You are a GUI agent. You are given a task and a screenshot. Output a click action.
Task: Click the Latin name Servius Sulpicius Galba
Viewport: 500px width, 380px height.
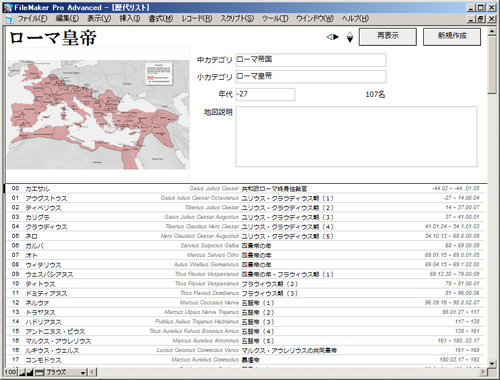(210, 246)
